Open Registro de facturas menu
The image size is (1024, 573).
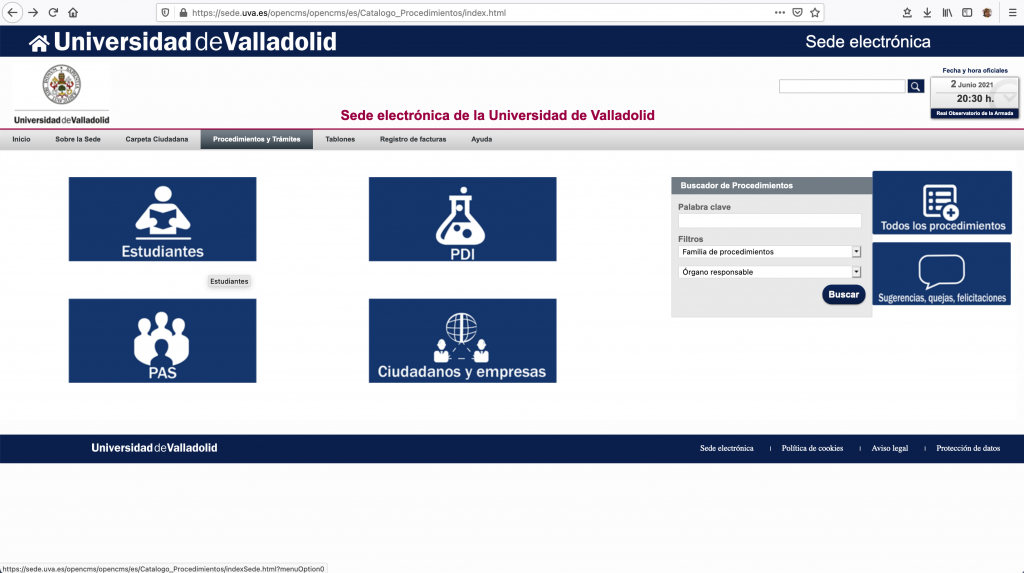coord(413,139)
